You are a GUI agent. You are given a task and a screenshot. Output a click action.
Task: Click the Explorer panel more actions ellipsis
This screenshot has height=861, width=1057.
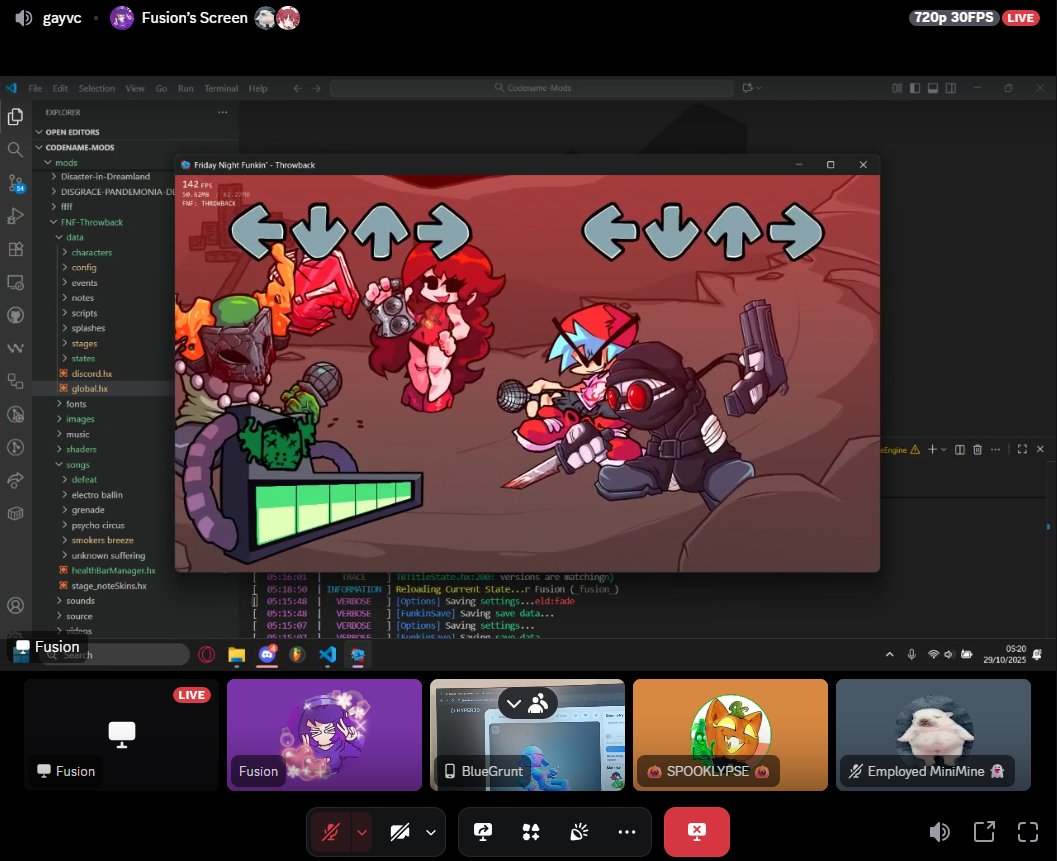[x=222, y=113]
